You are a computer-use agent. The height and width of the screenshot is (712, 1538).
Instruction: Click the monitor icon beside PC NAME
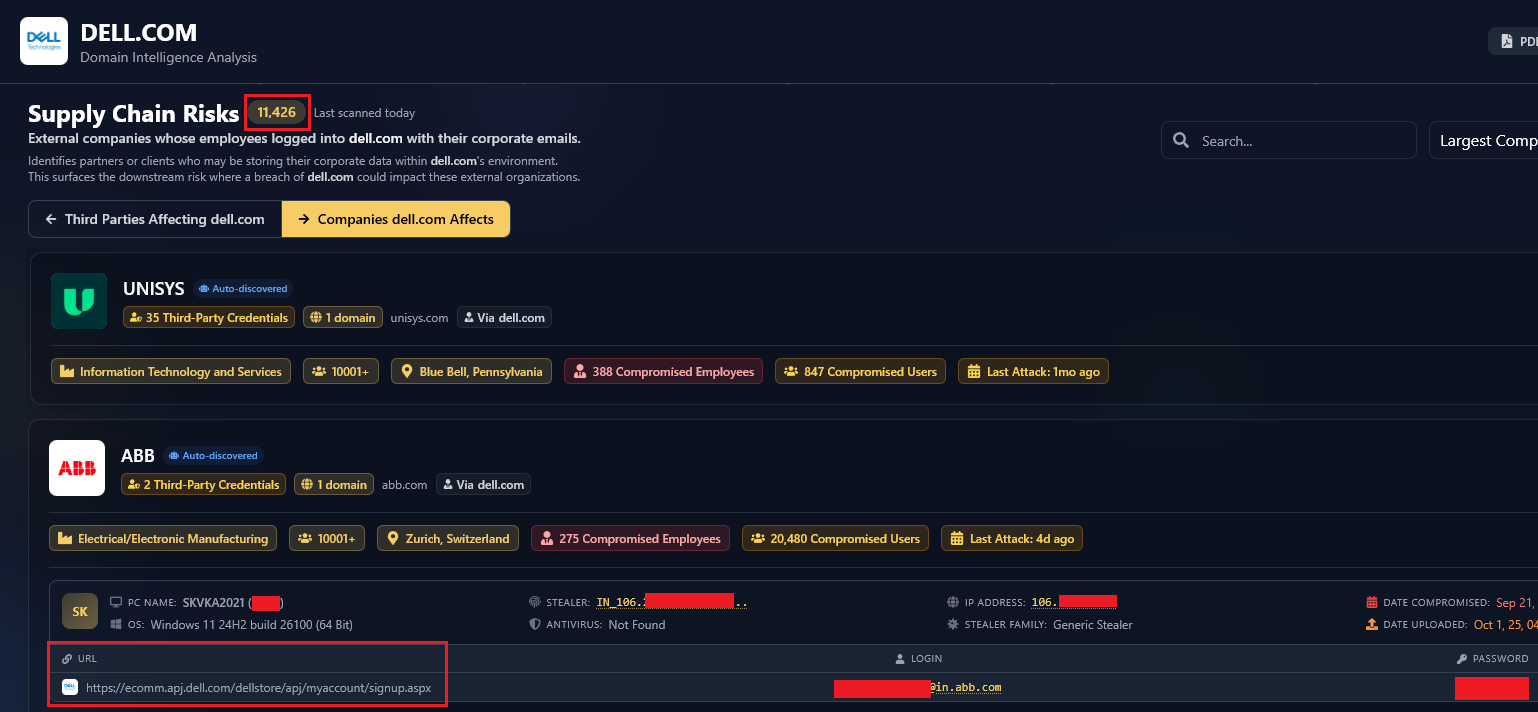pos(116,603)
